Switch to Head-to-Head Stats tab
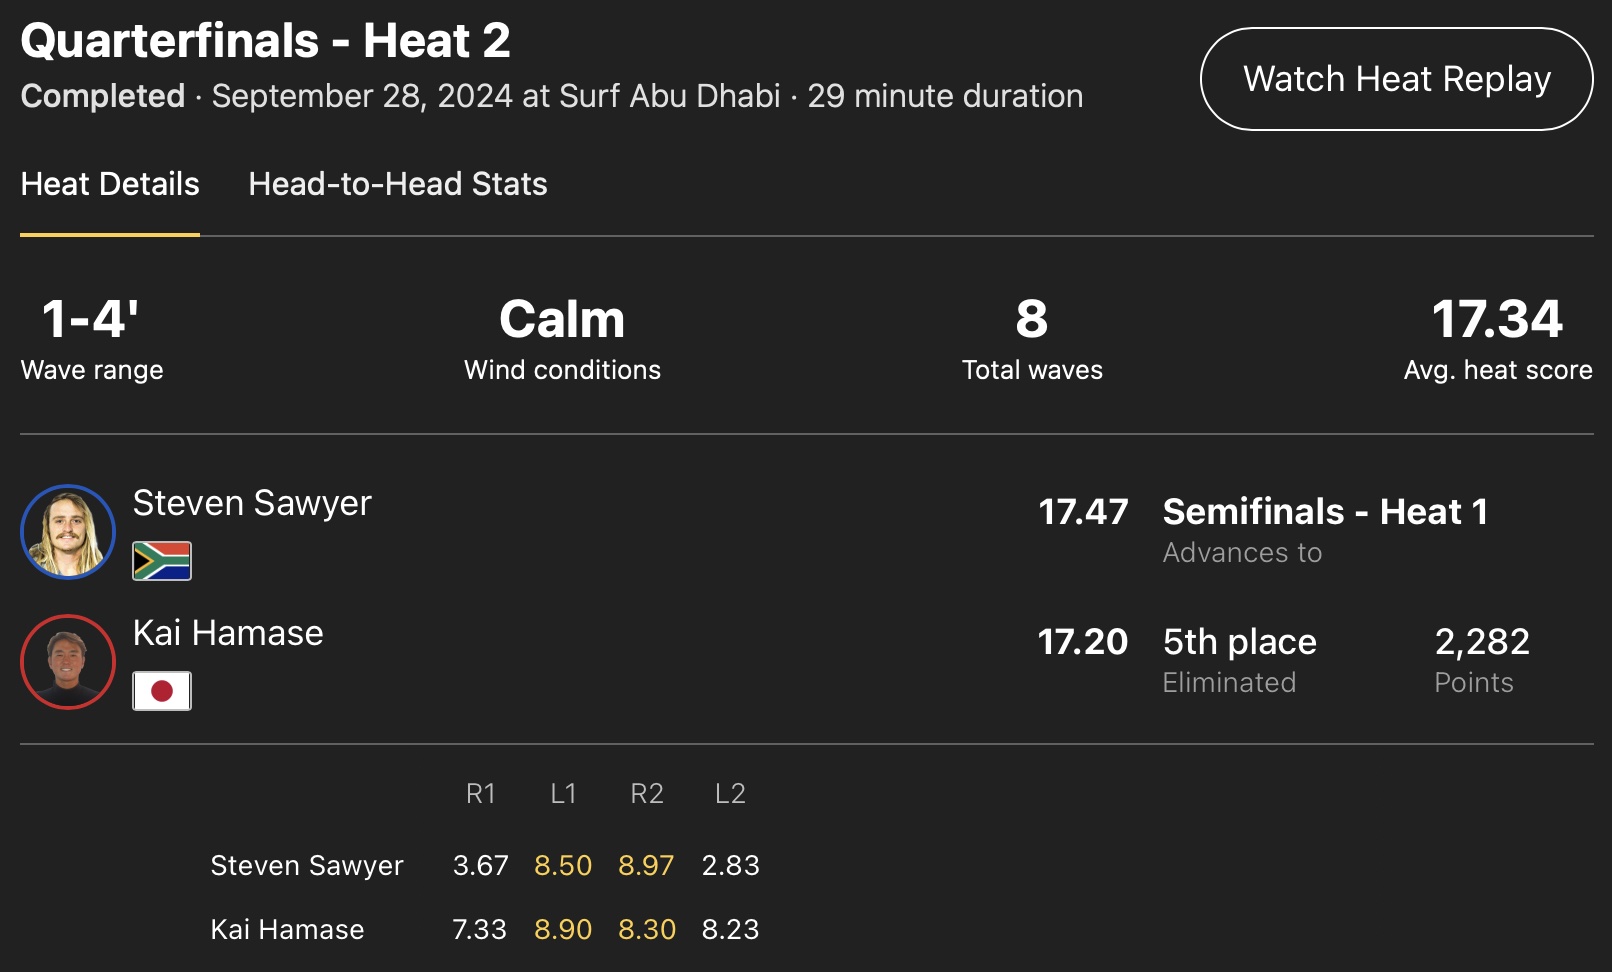The width and height of the screenshot is (1612, 972). tap(398, 184)
